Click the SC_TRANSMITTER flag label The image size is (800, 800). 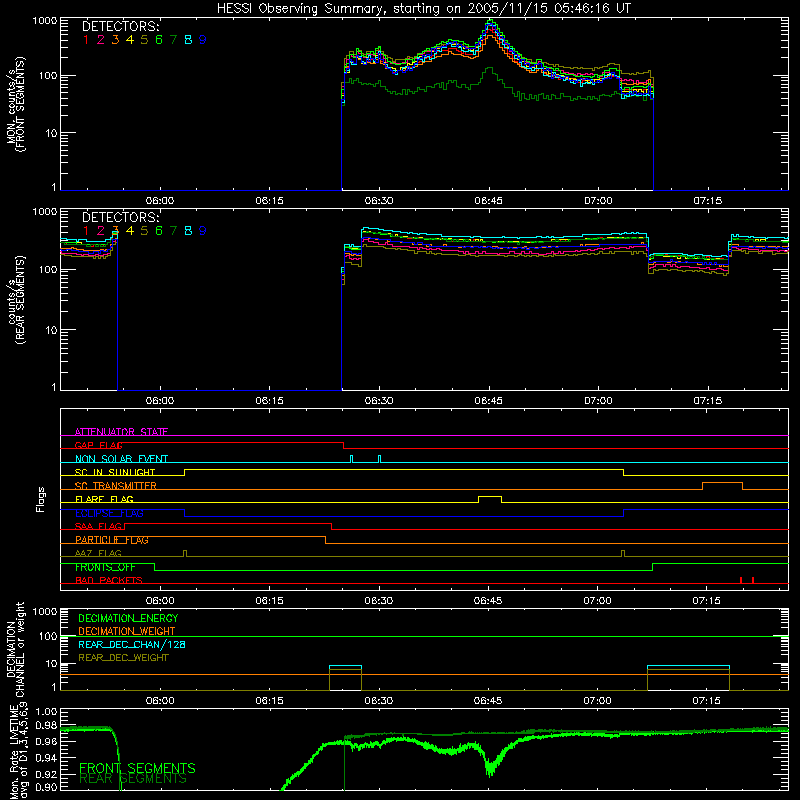(116, 486)
